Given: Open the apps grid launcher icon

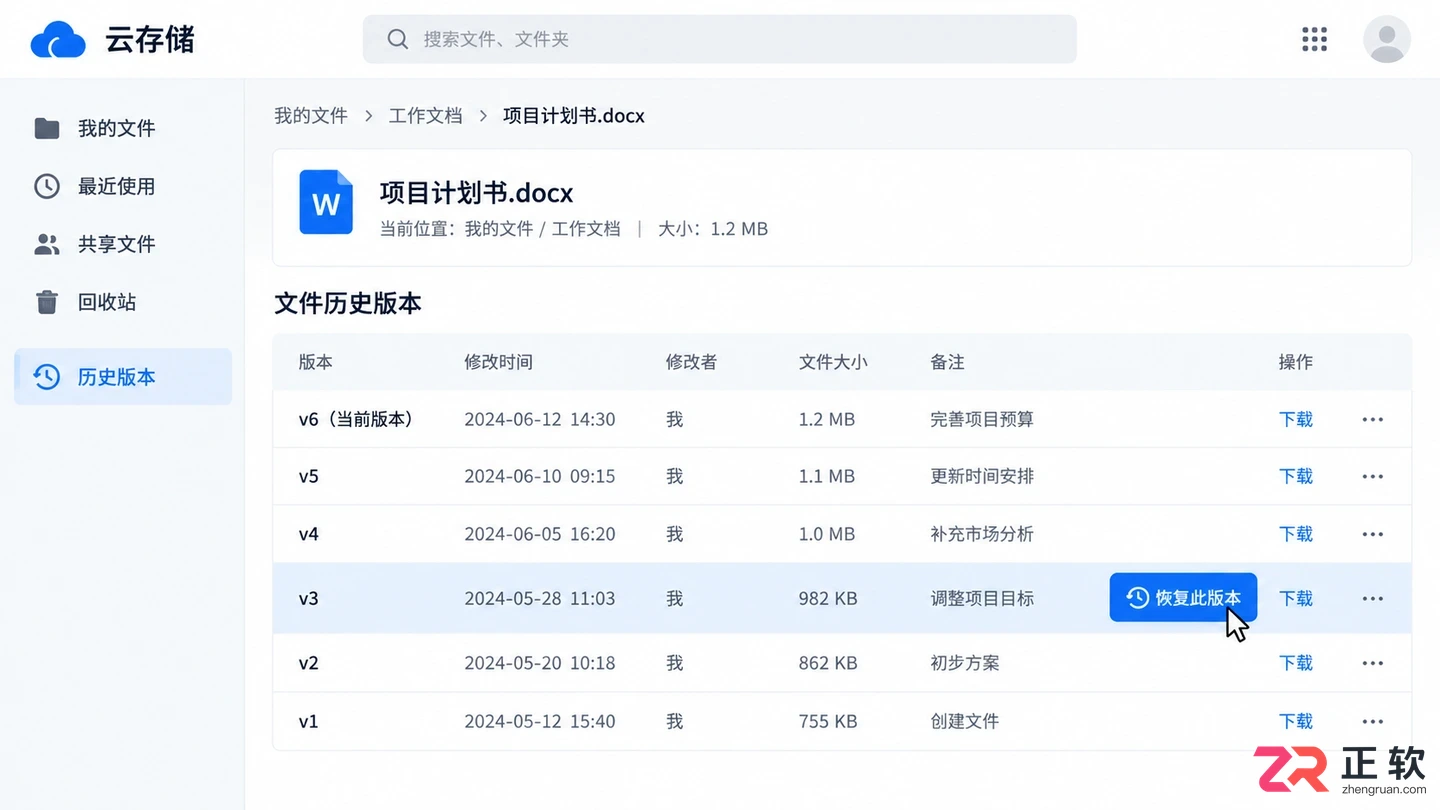Looking at the screenshot, I should [x=1314, y=39].
